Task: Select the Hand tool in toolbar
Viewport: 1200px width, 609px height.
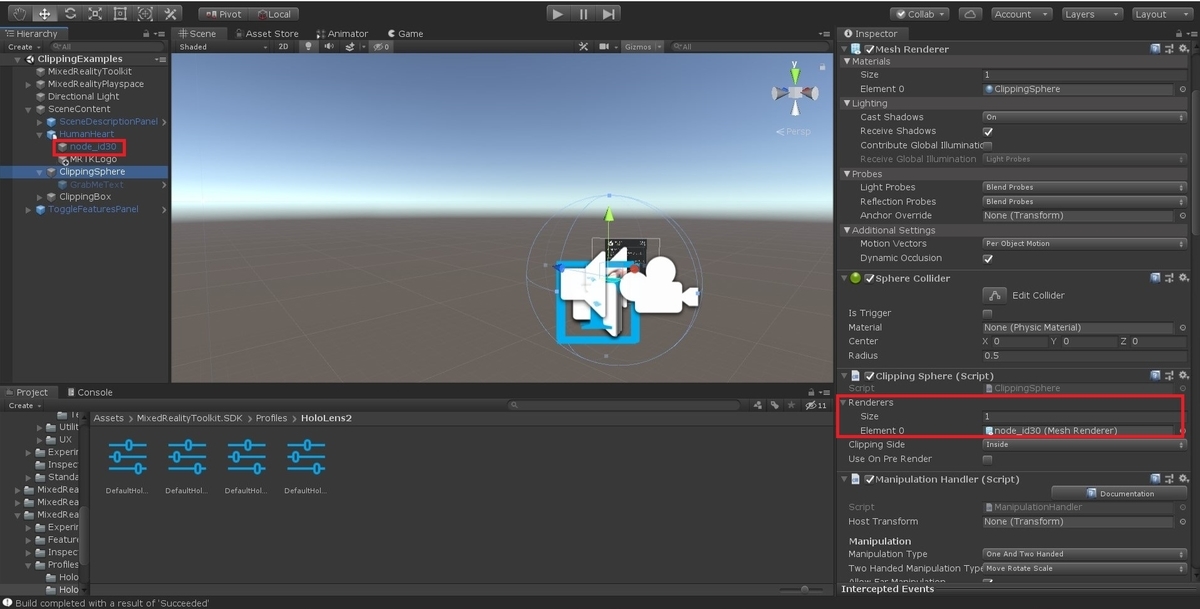Action: click(x=20, y=14)
